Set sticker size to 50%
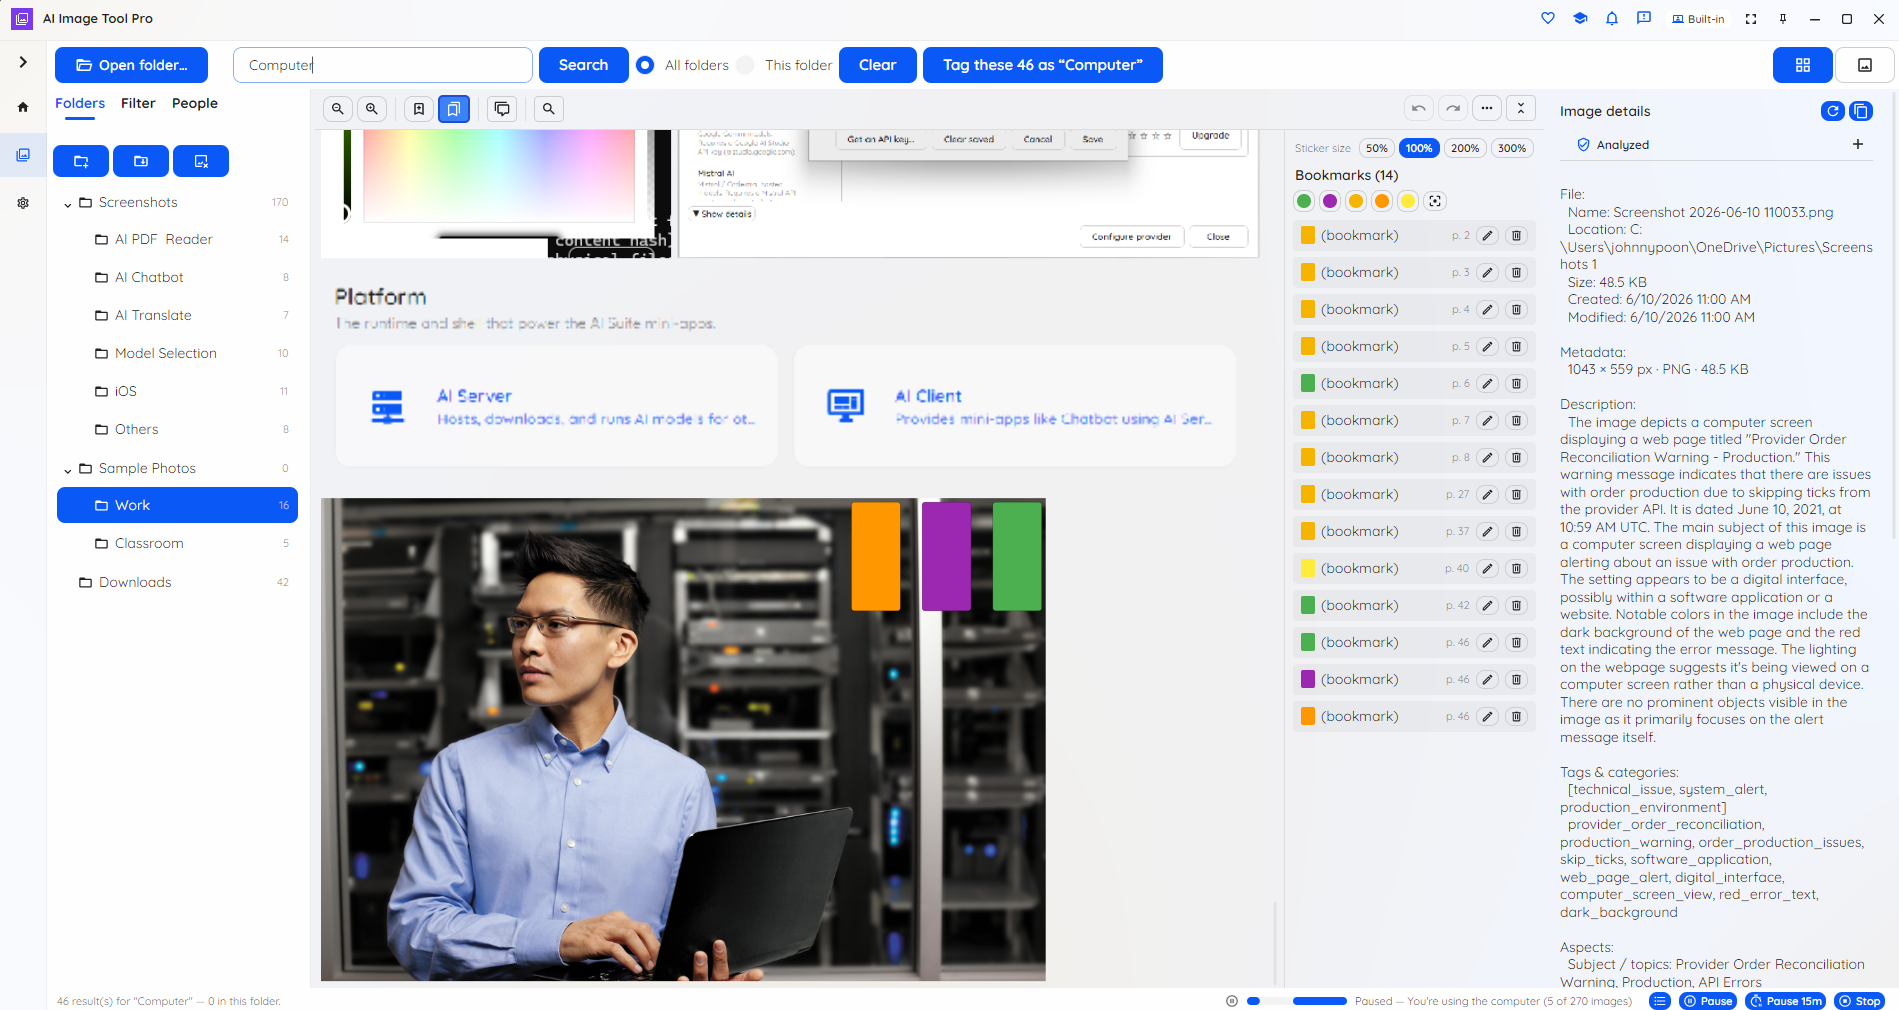This screenshot has height=1010, width=1899. (x=1377, y=148)
